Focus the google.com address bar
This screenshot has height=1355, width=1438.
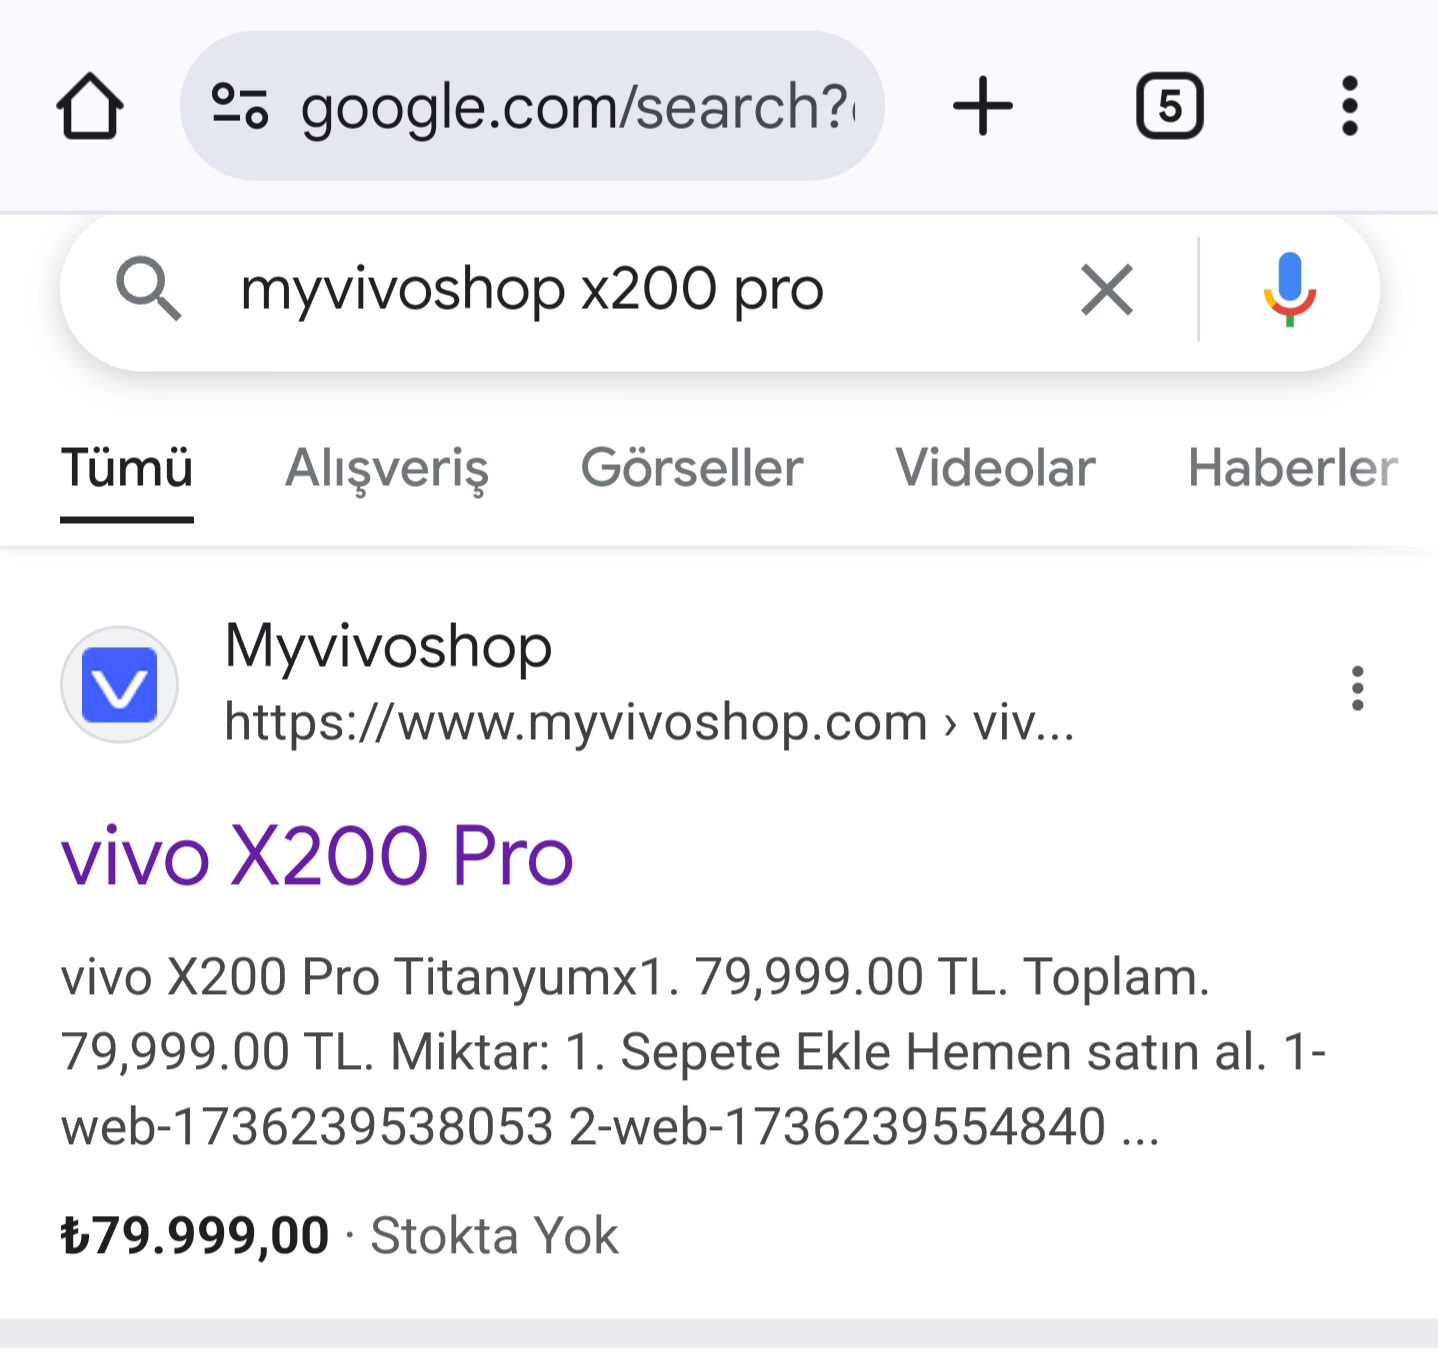click(x=532, y=106)
